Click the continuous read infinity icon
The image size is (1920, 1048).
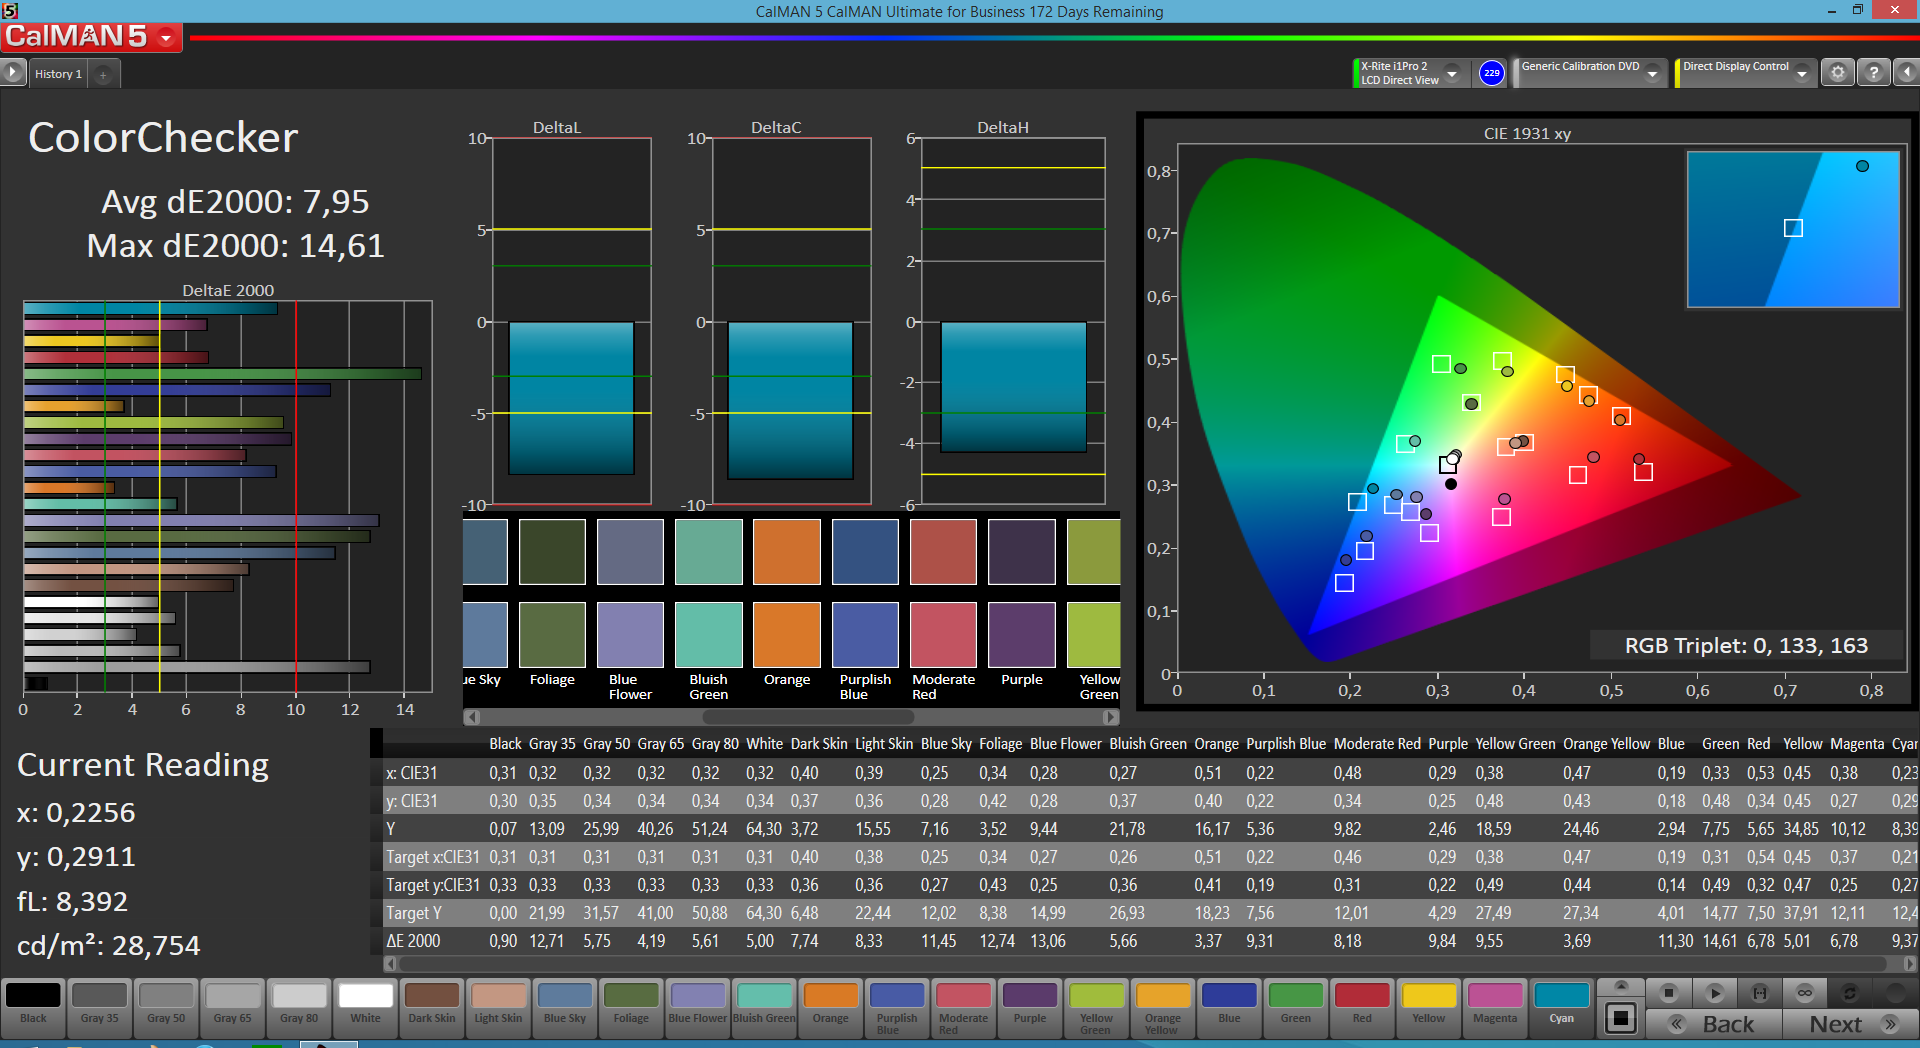tap(1804, 993)
